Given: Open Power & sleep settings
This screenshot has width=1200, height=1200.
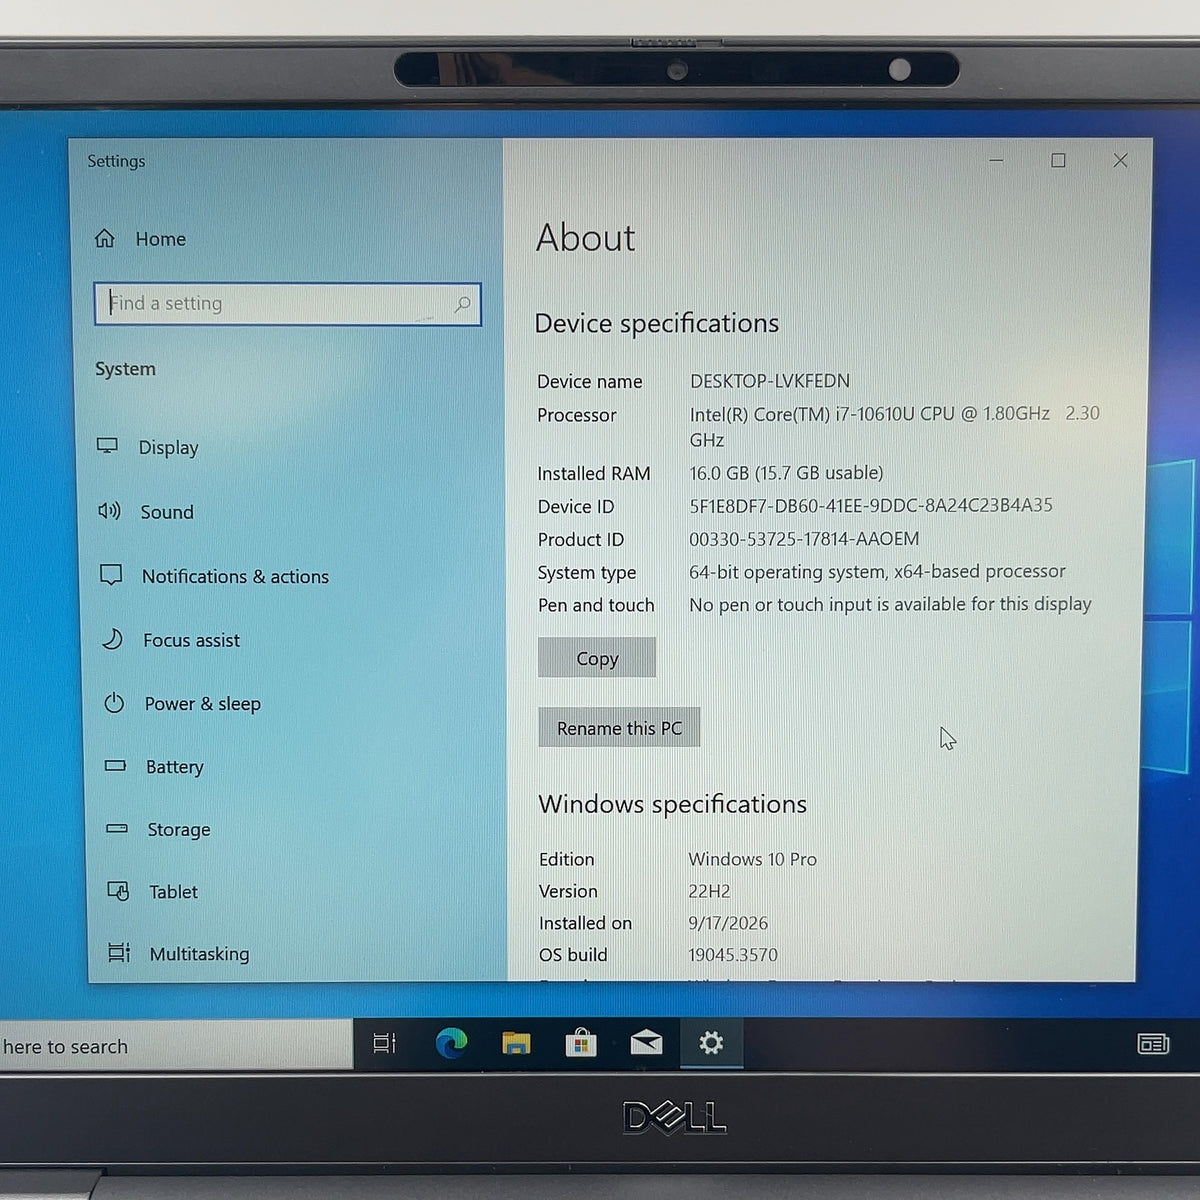Looking at the screenshot, I should [x=182, y=703].
